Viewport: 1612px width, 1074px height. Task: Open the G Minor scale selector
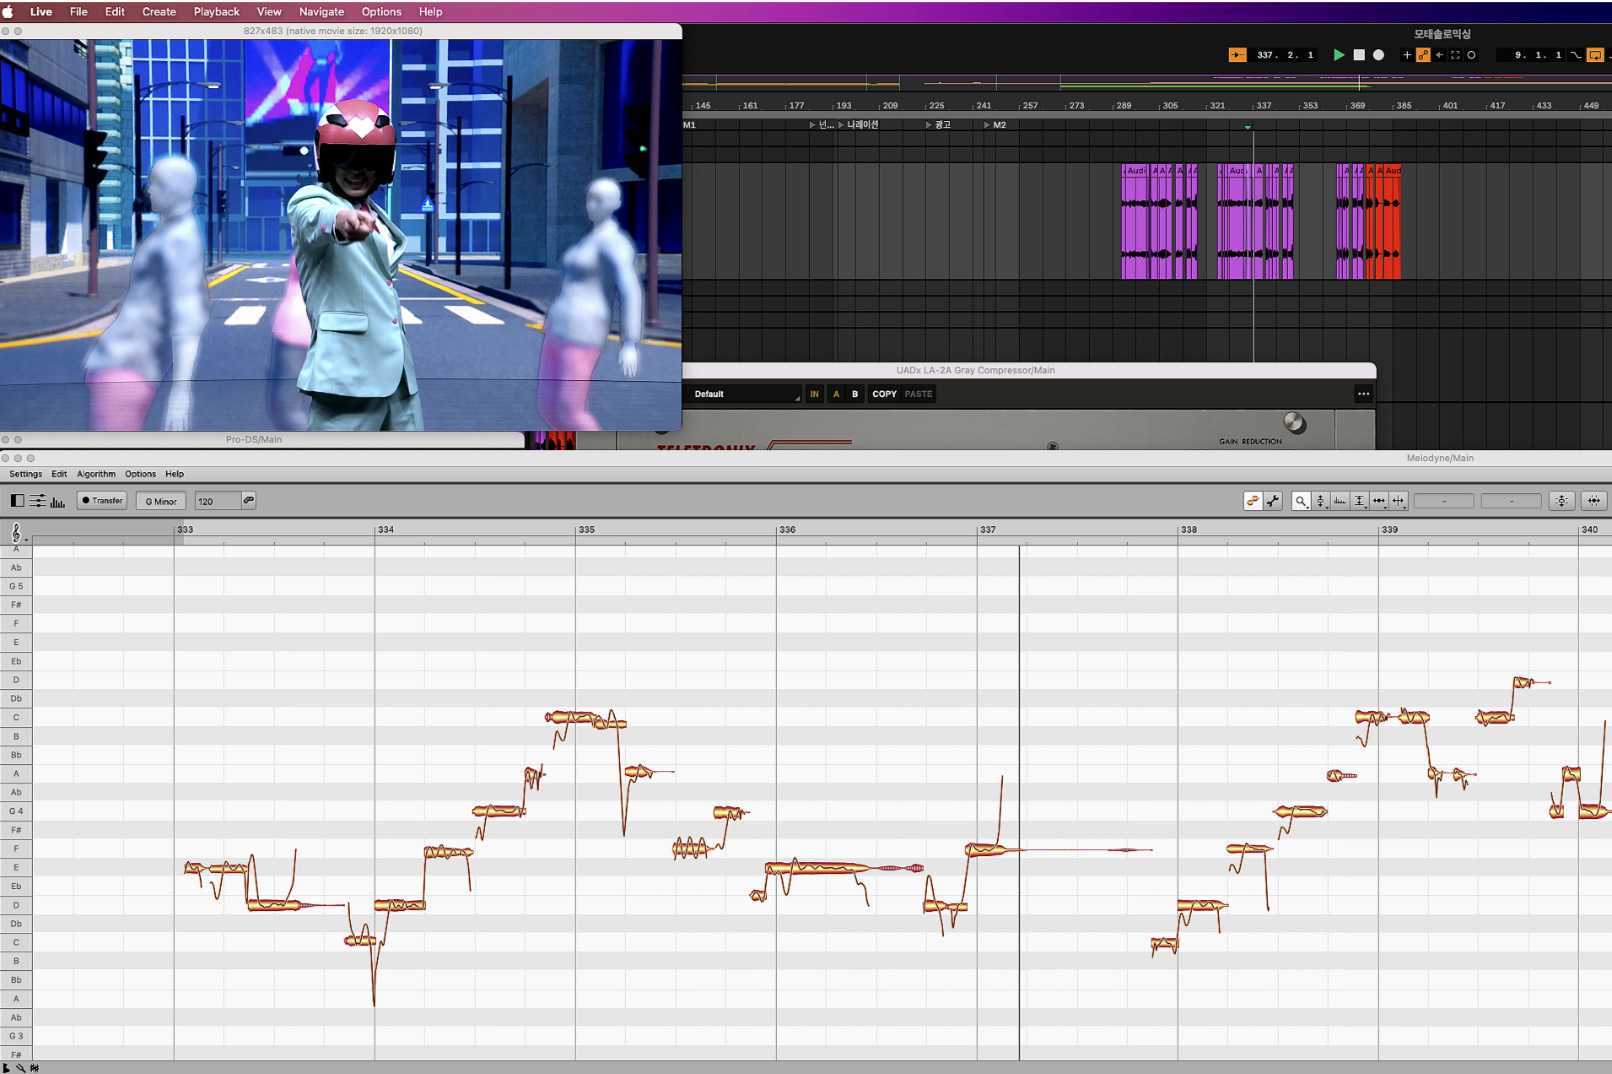(160, 500)
